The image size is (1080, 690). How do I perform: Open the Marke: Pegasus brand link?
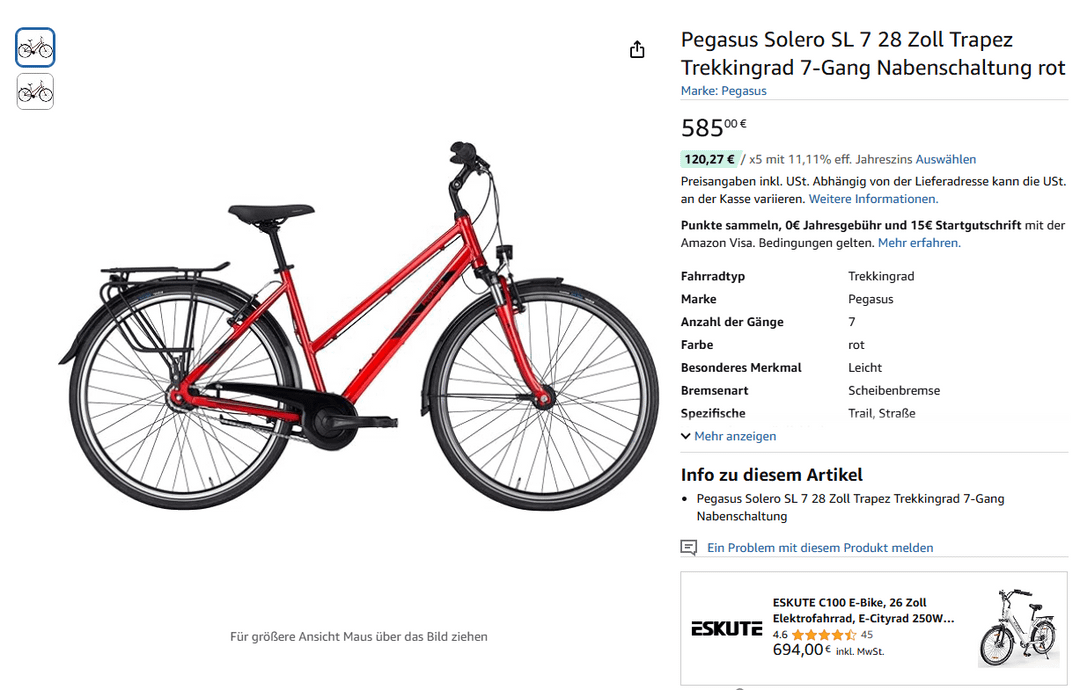click(723, 90)
